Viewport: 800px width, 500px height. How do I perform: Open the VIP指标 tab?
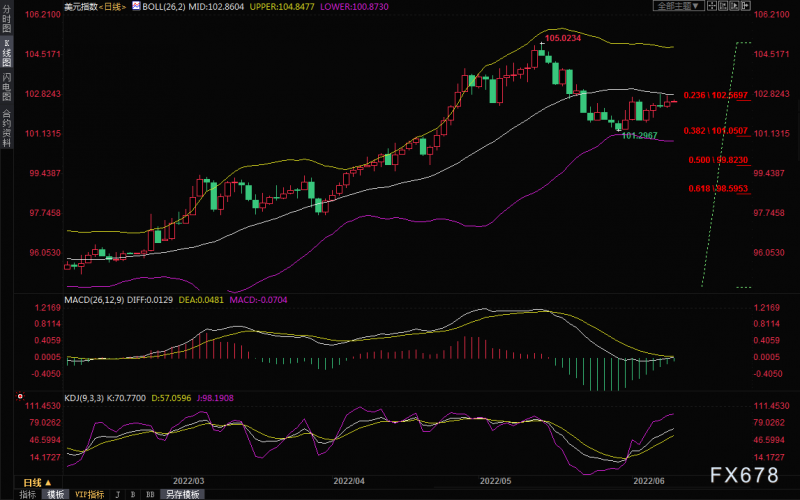coord(89,494)
